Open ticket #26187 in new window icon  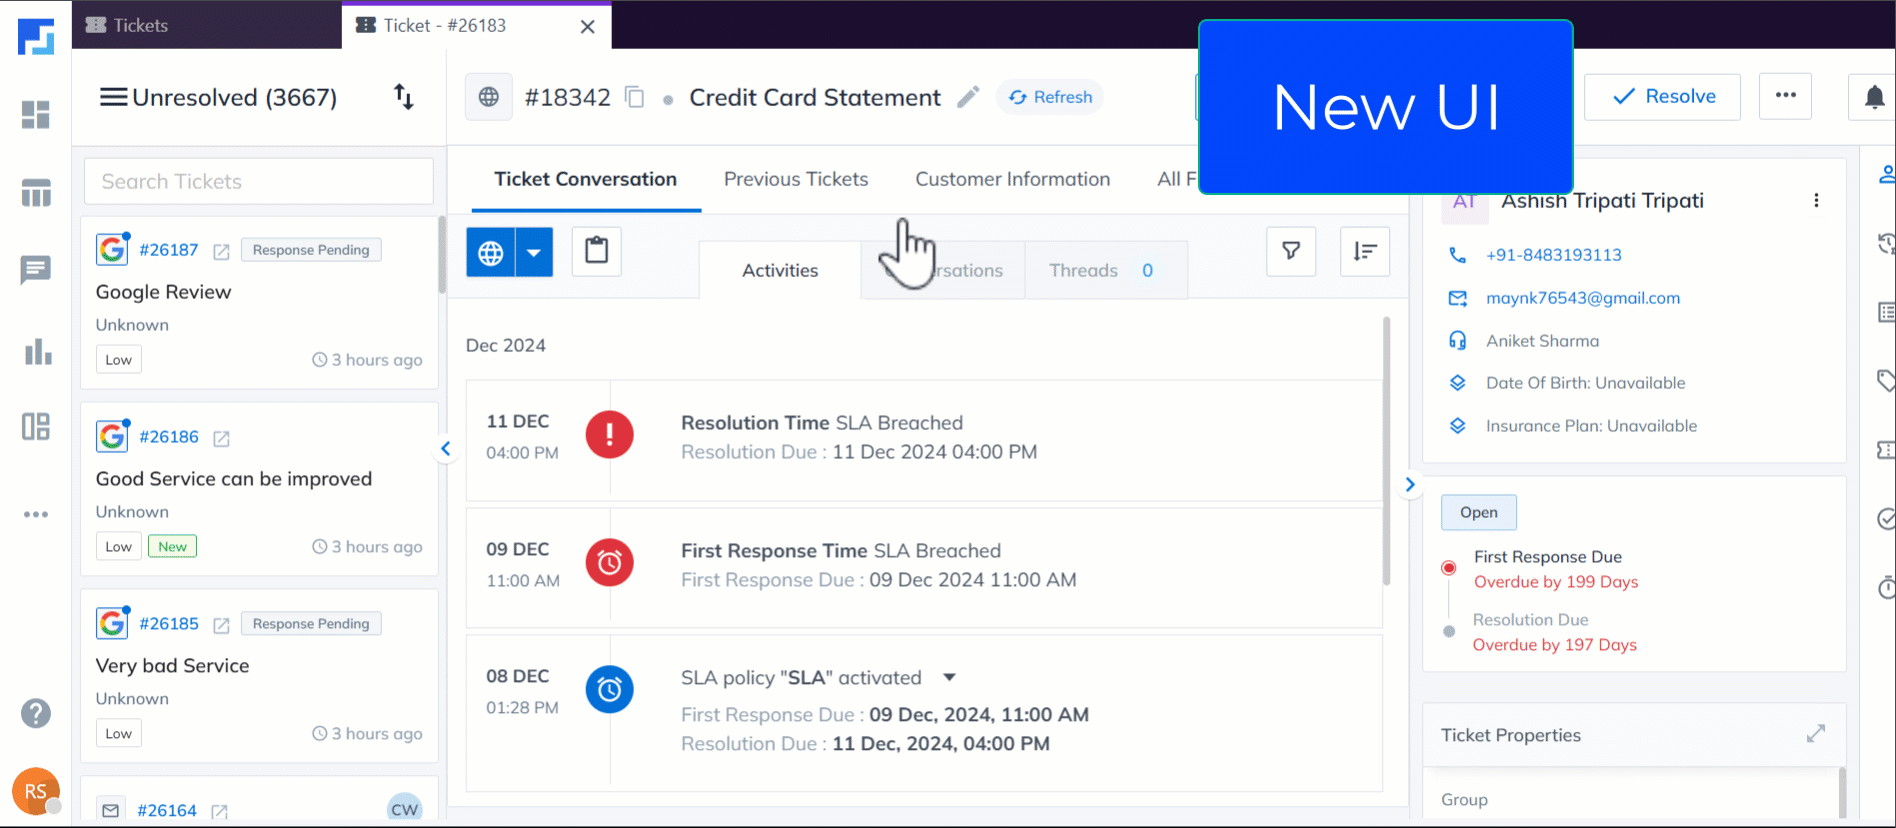[x=221, y=251]
